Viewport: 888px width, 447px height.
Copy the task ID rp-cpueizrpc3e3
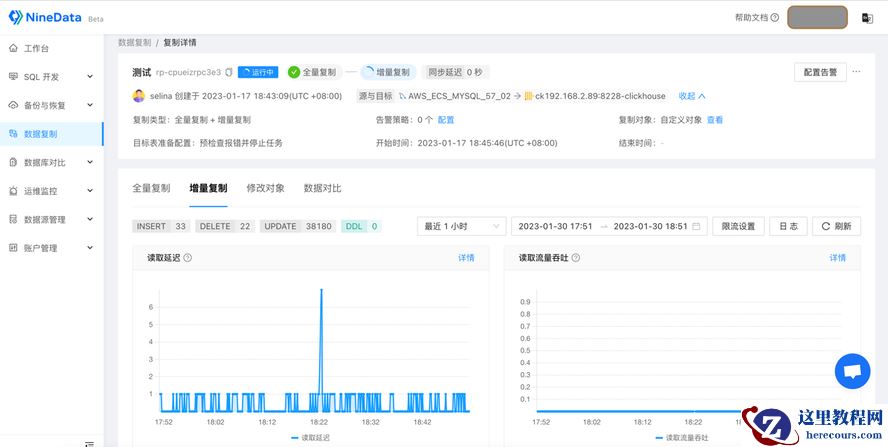click(x=229, y=72)
